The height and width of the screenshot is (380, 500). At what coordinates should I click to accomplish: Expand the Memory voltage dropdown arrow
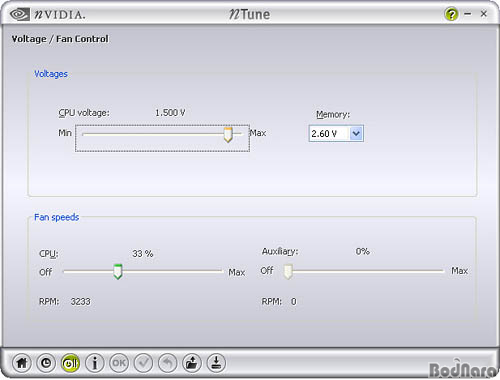click(x=356, y=134)
